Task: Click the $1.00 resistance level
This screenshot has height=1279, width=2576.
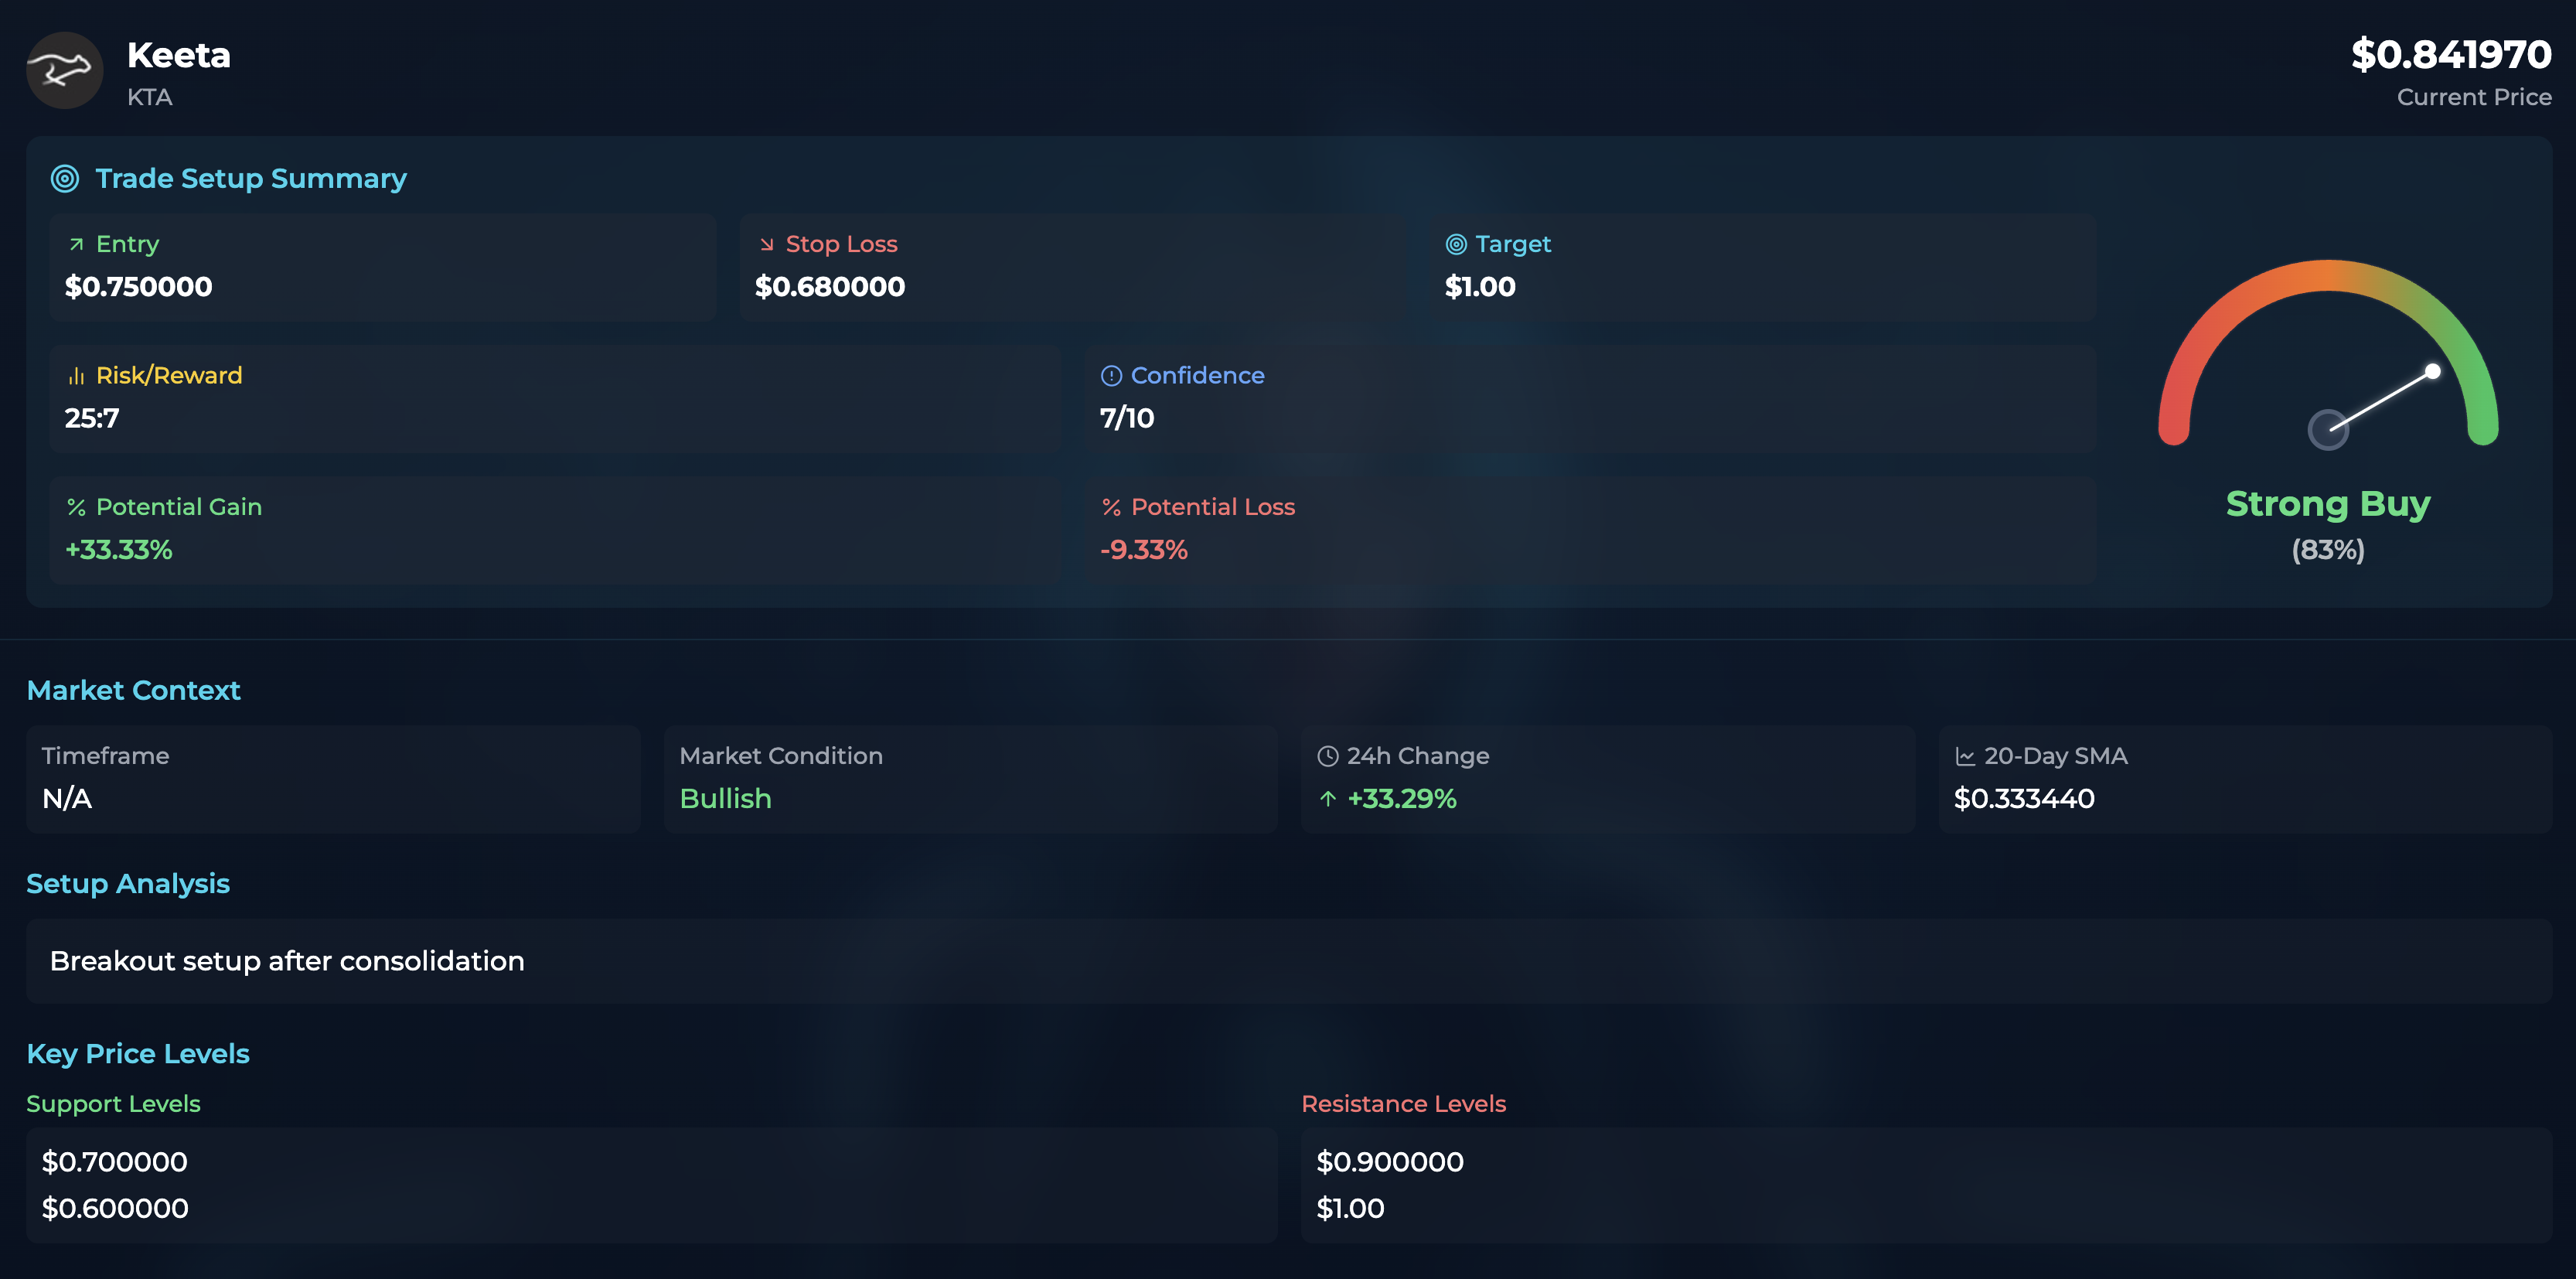Action: point(1350,1209)
